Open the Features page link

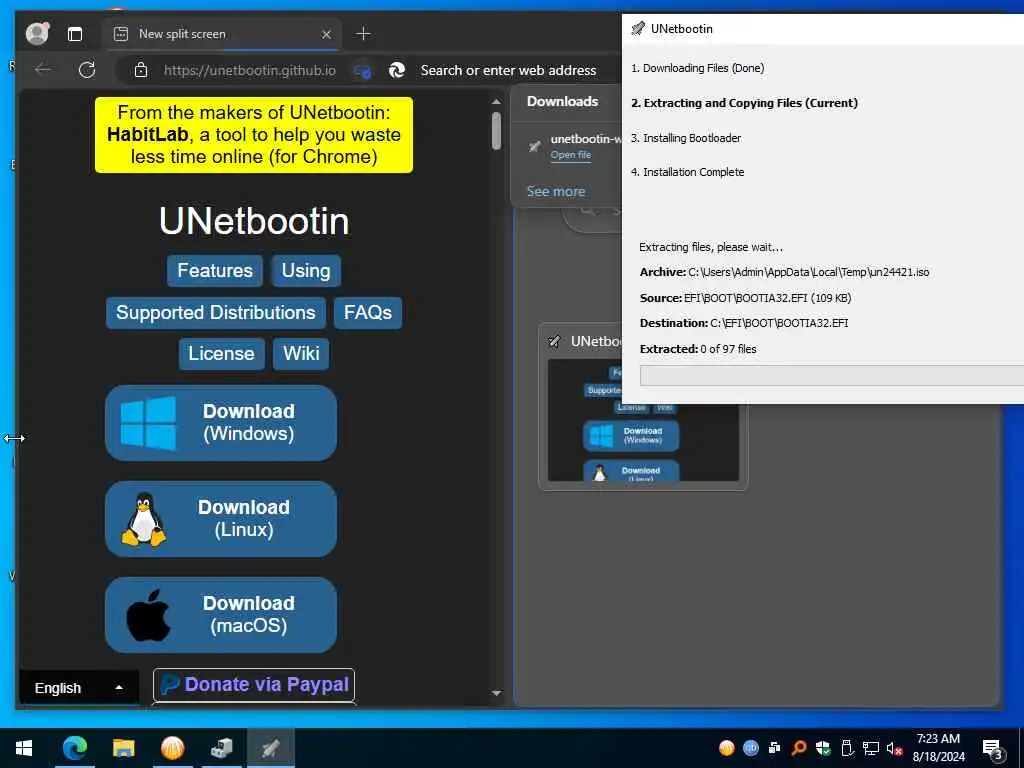click(x=215, y=270)
